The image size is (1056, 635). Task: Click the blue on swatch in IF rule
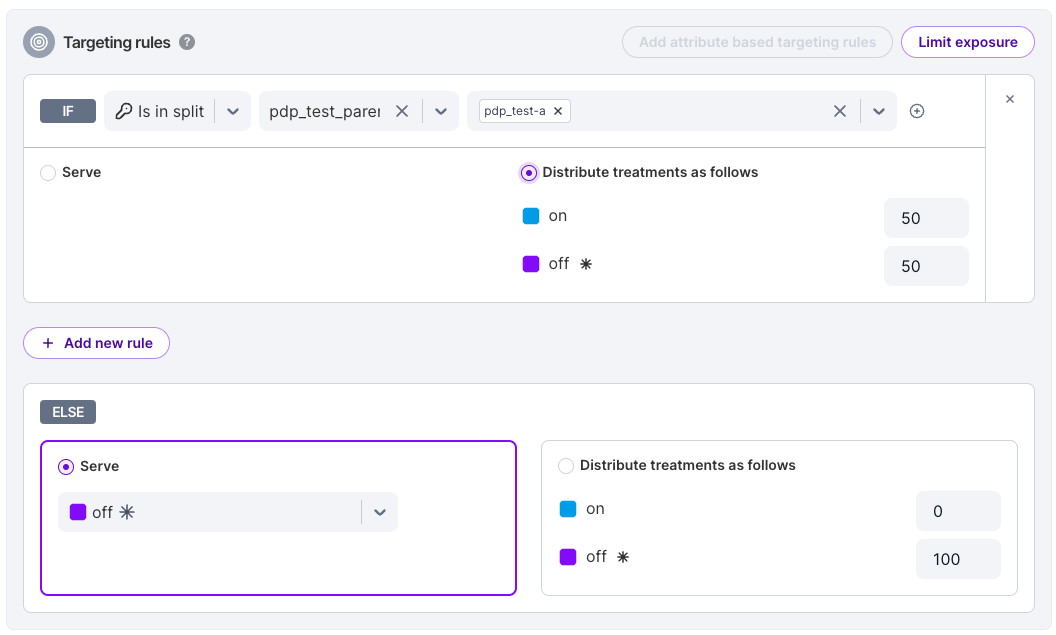[531, 216]
